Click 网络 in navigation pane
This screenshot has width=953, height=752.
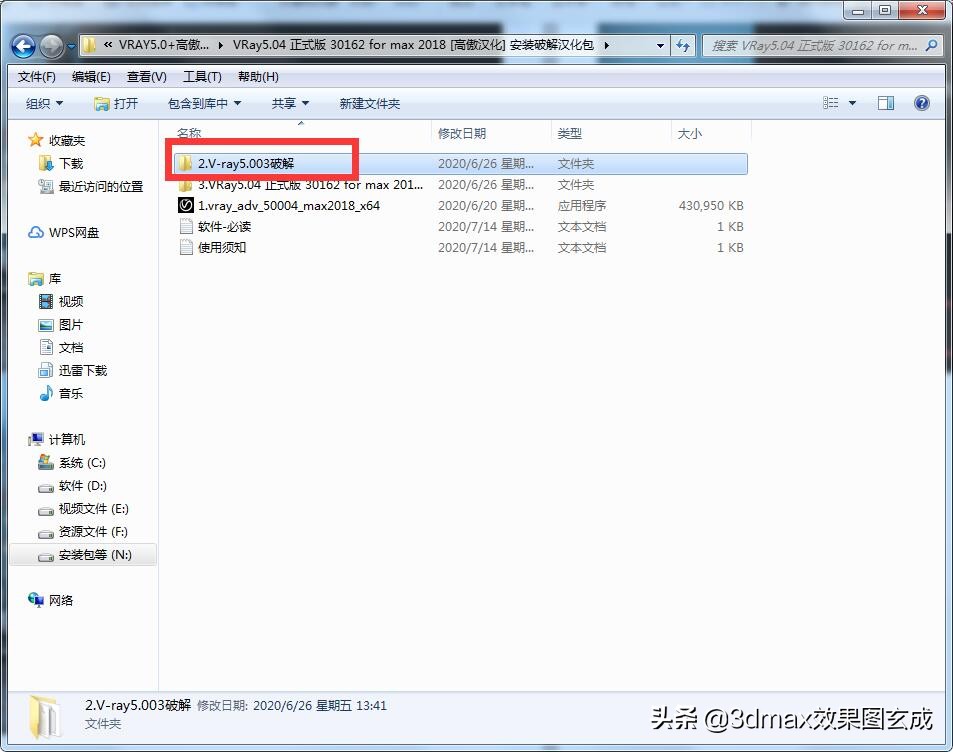click(x=50, y=601)
